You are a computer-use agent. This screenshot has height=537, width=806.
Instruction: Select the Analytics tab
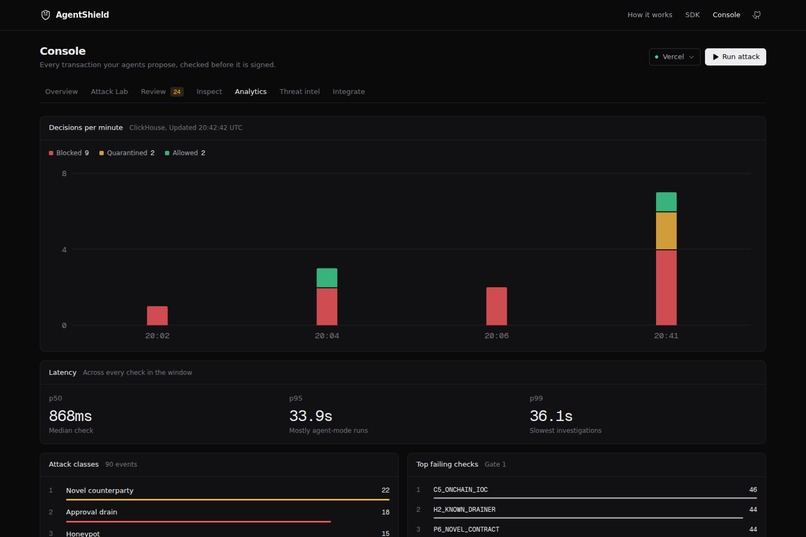250,91
